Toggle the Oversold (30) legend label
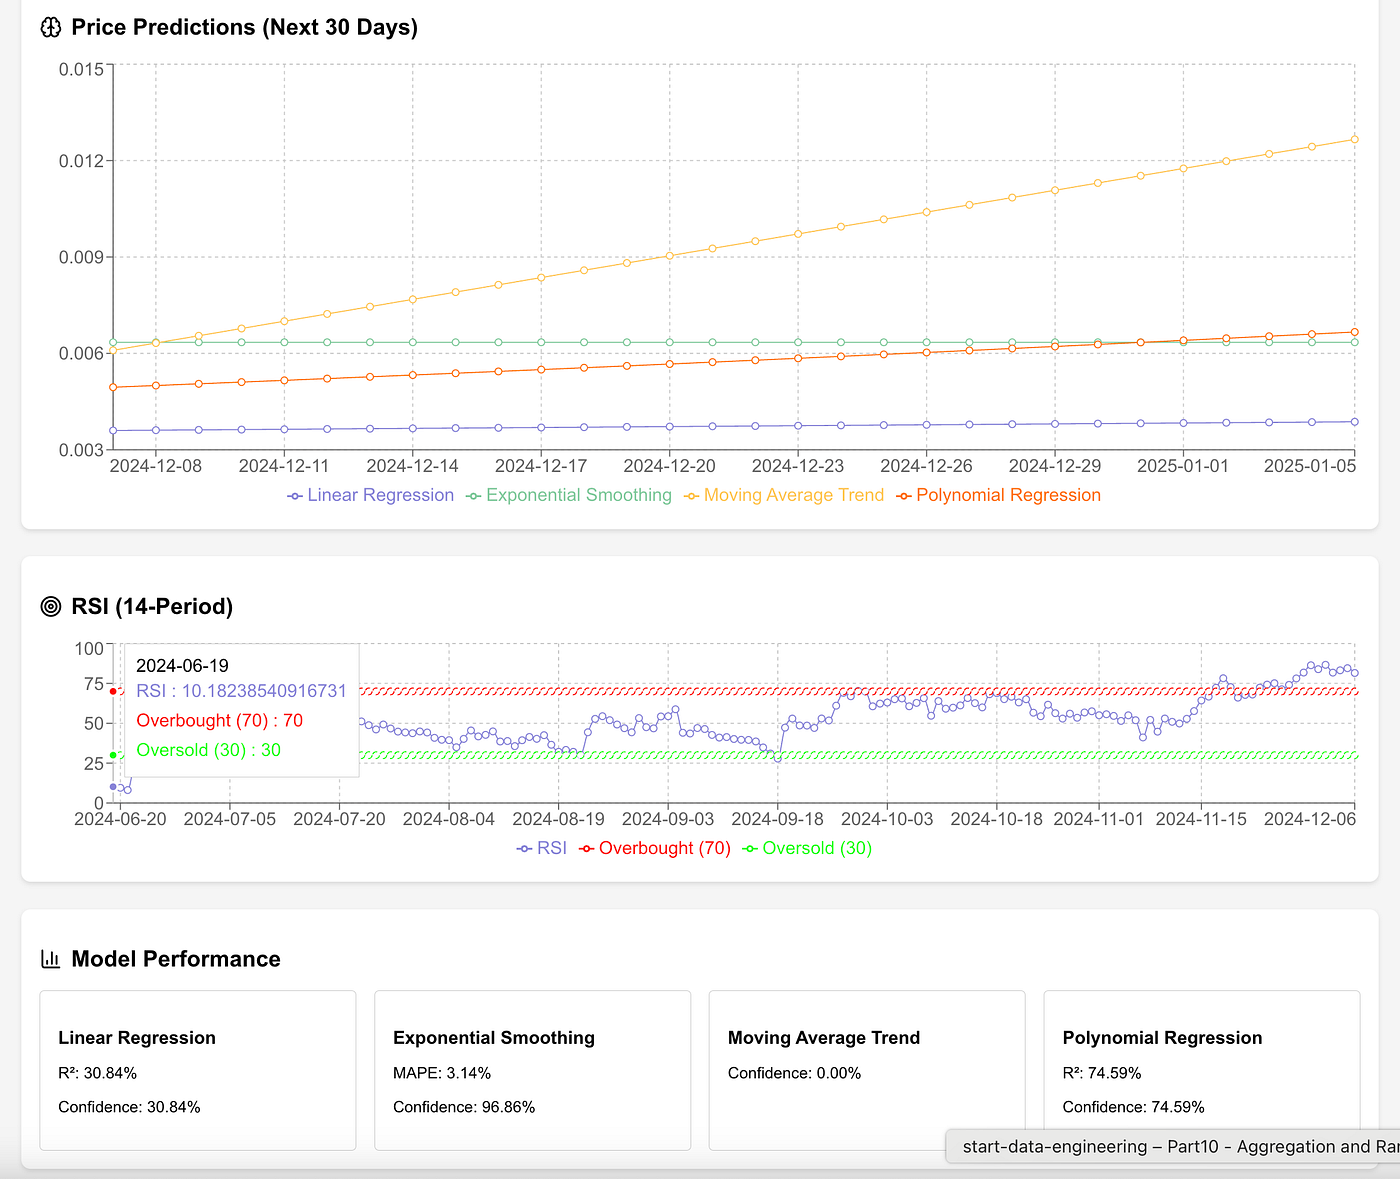1400x1179 pixels. 817,849
